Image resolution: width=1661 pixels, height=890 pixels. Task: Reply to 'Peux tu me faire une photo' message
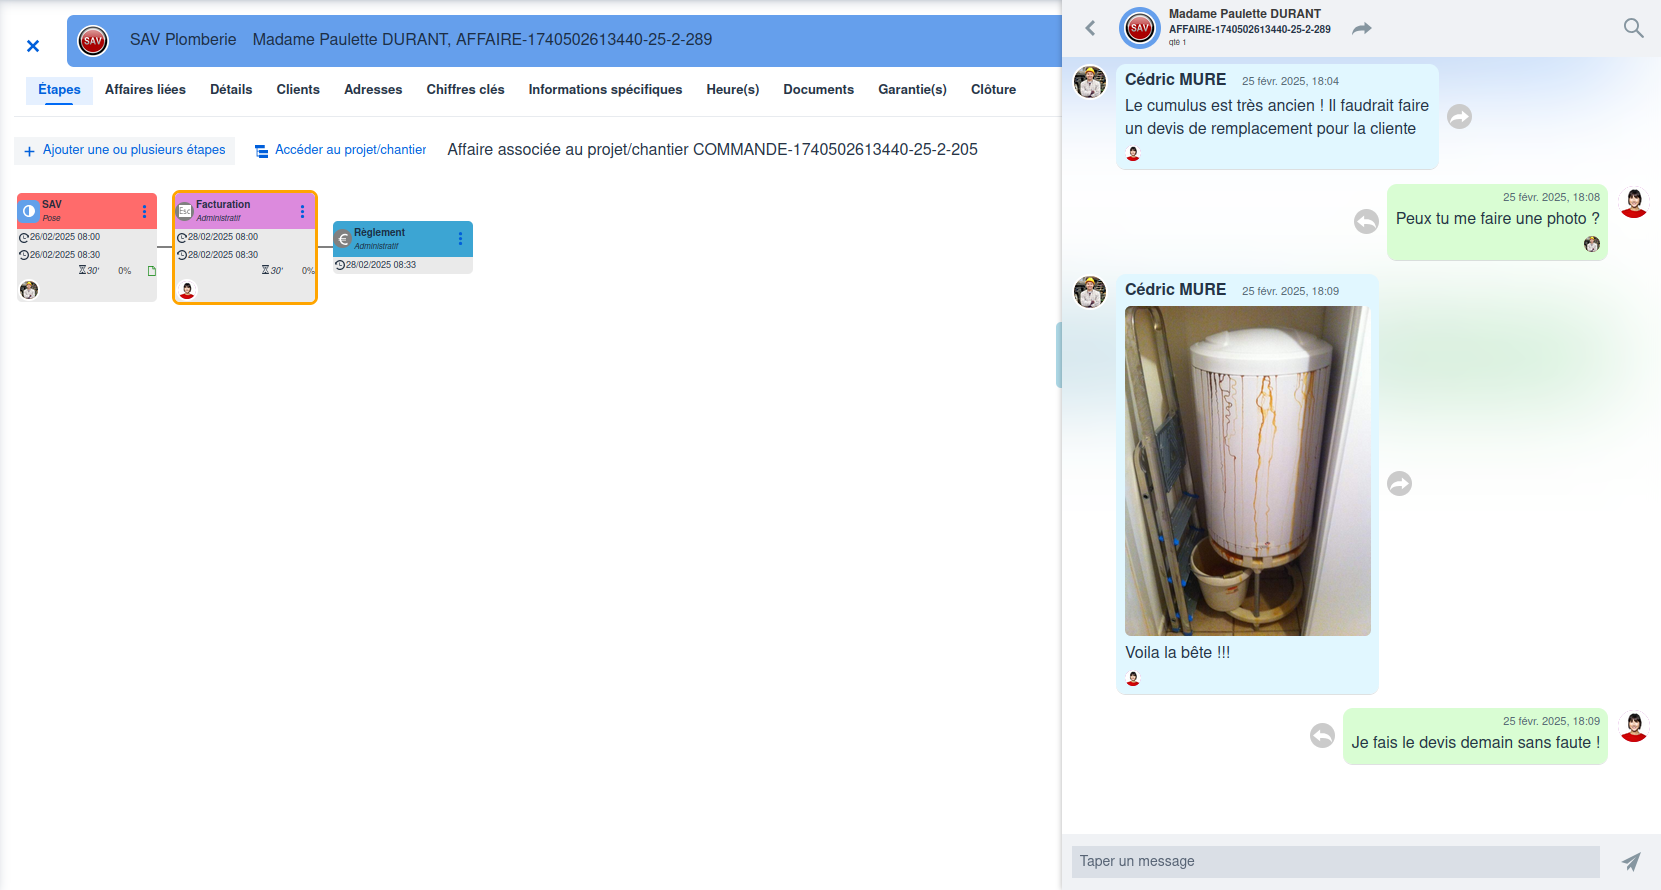[1366, 221]
